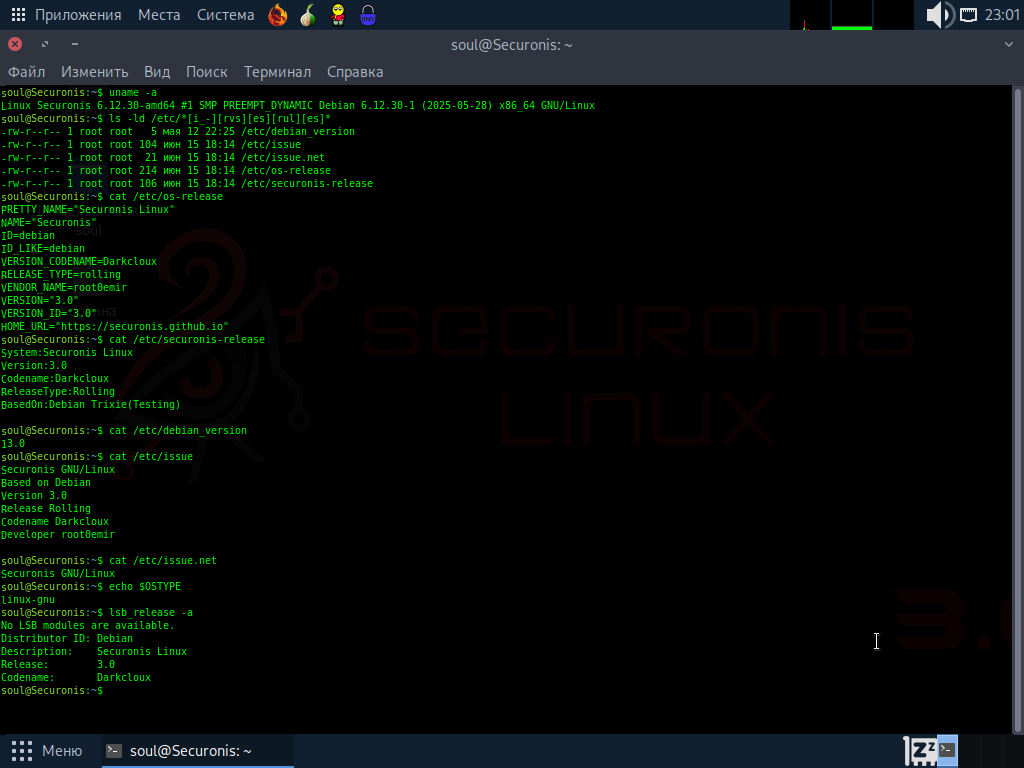Viewport: 1024px width, 768px height.
Task: Expand the Места places menu
Action: pyautogui.click(x=159, y=15)
